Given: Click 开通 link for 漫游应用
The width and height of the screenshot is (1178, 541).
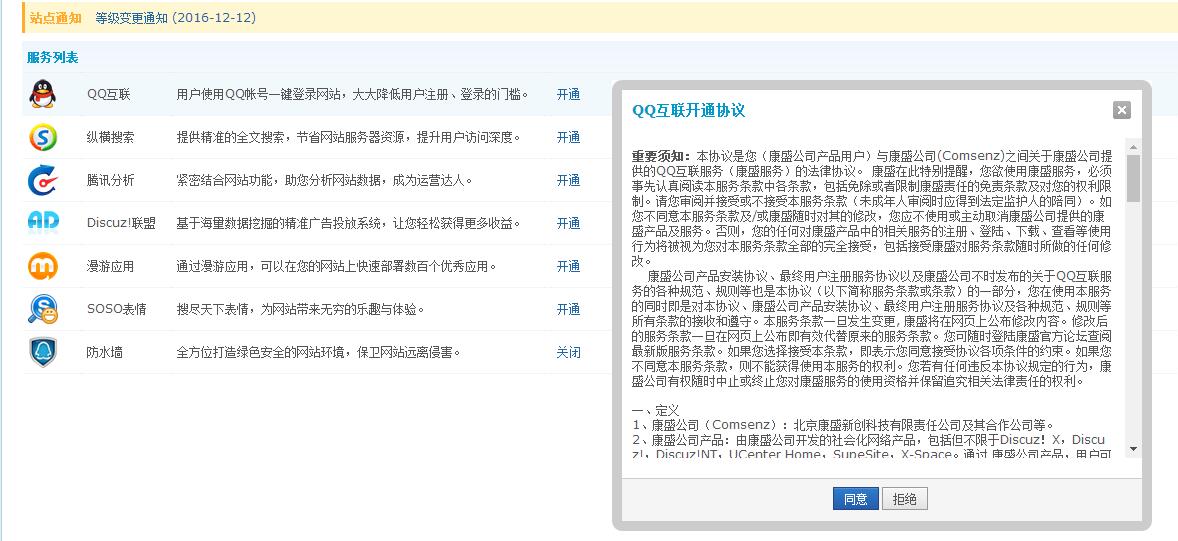Looking at the screenshot, I should click(x=568, y=266).
